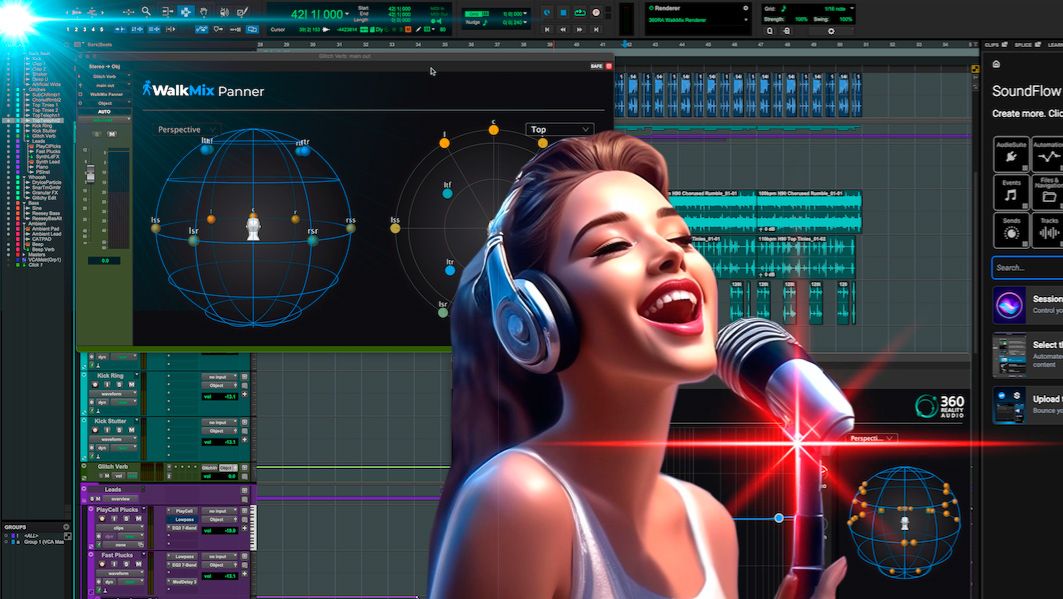Click the transport Record button
This screenshot has height=599, width=1063.
pyautogui.click(x=597, y=12)
